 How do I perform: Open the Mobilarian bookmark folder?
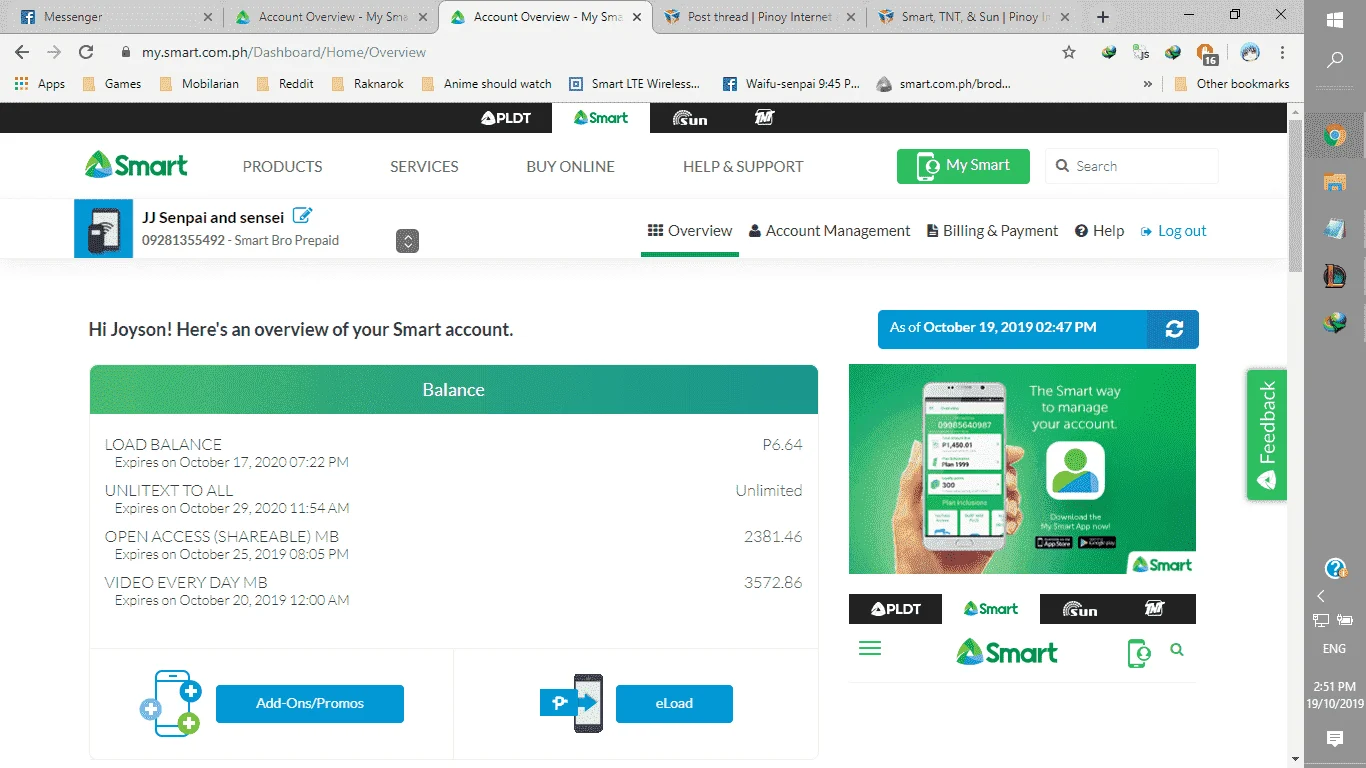pos(199,84)
